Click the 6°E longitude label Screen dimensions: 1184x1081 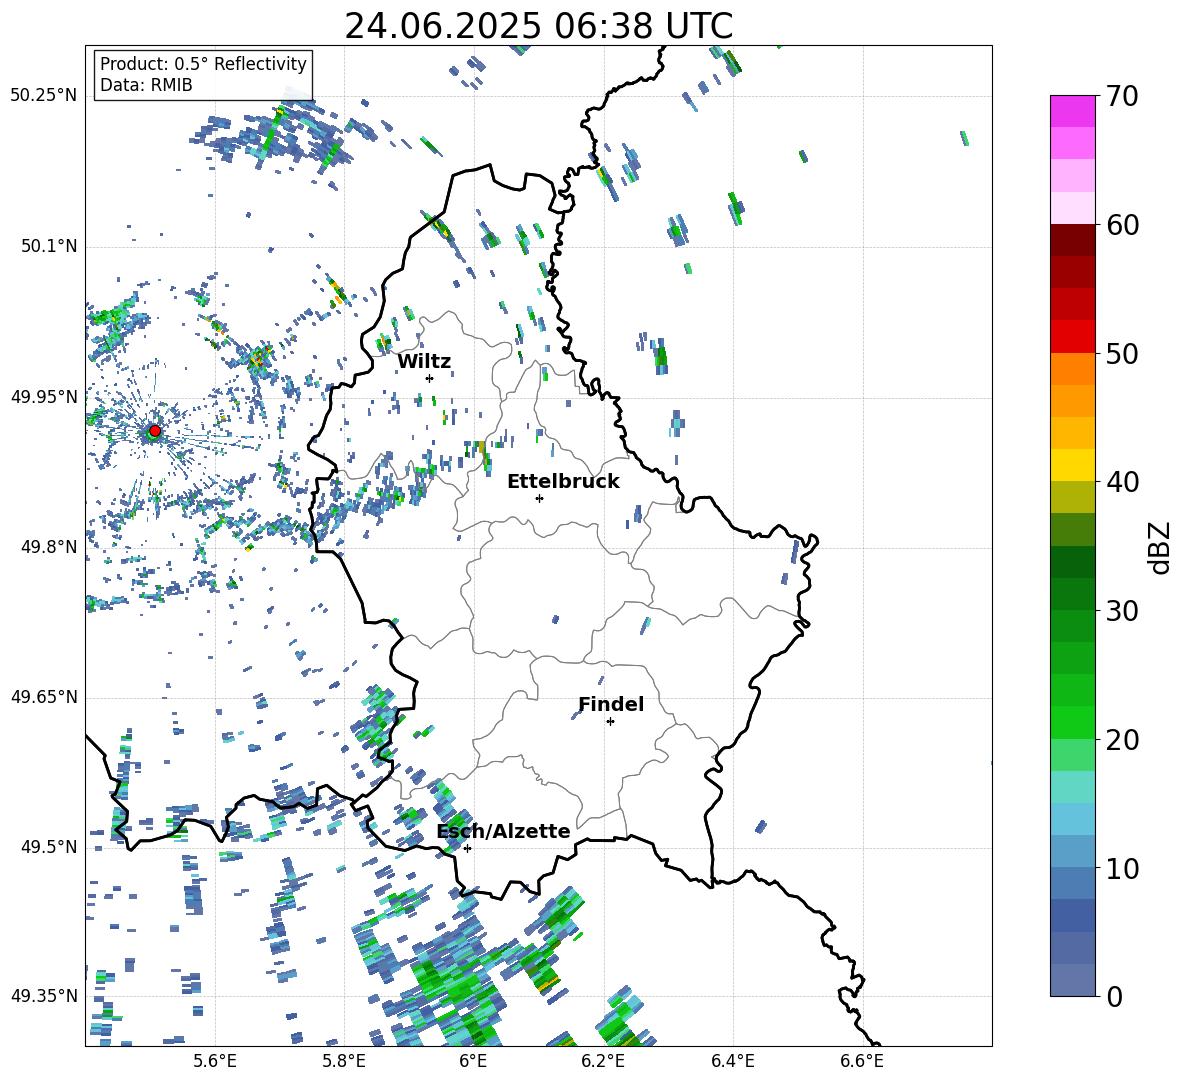point(473,1061)
